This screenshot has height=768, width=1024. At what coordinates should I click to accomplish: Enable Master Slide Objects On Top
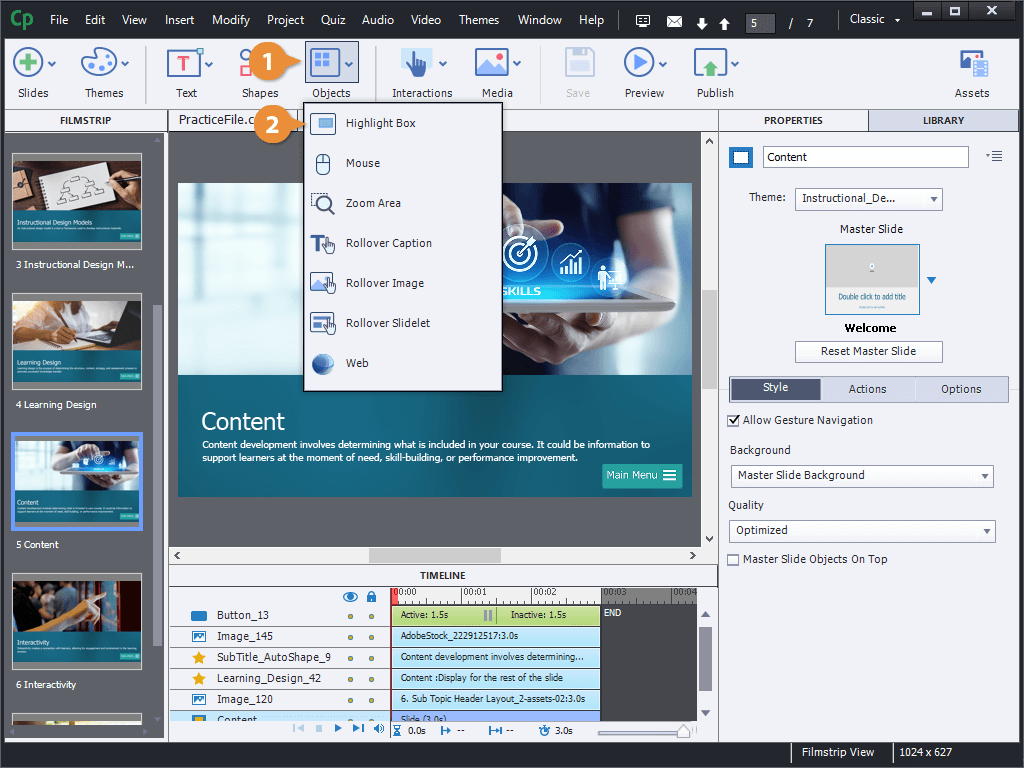[734, 560]
